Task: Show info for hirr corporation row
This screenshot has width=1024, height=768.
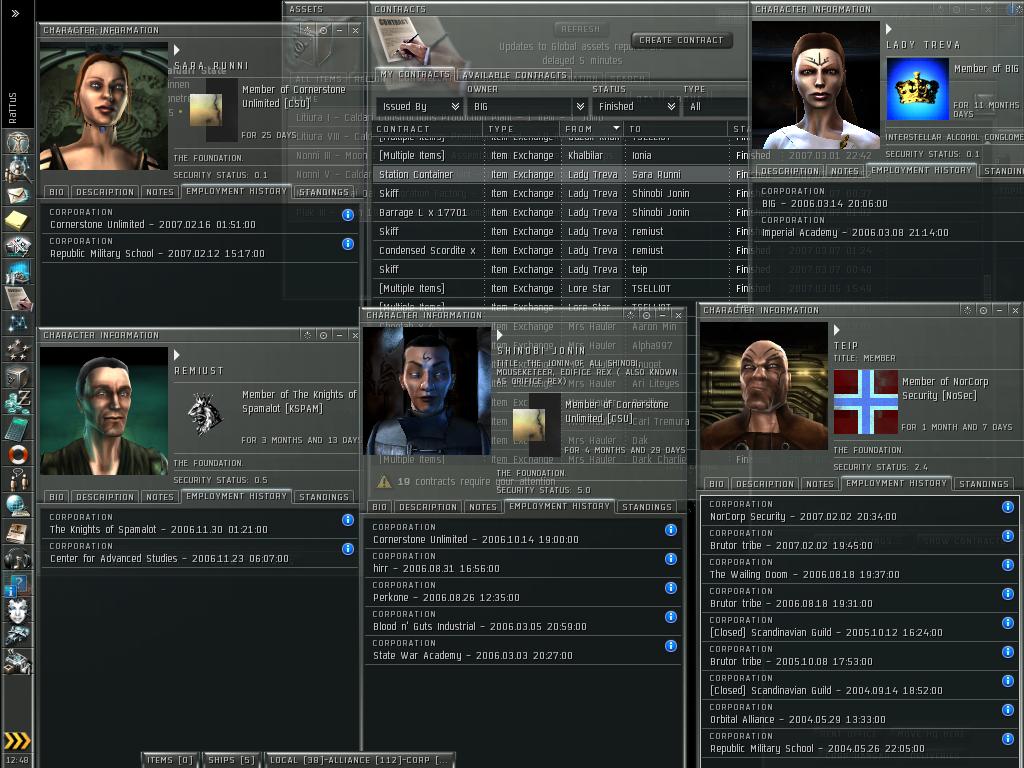Action: [x=671, y=558]
